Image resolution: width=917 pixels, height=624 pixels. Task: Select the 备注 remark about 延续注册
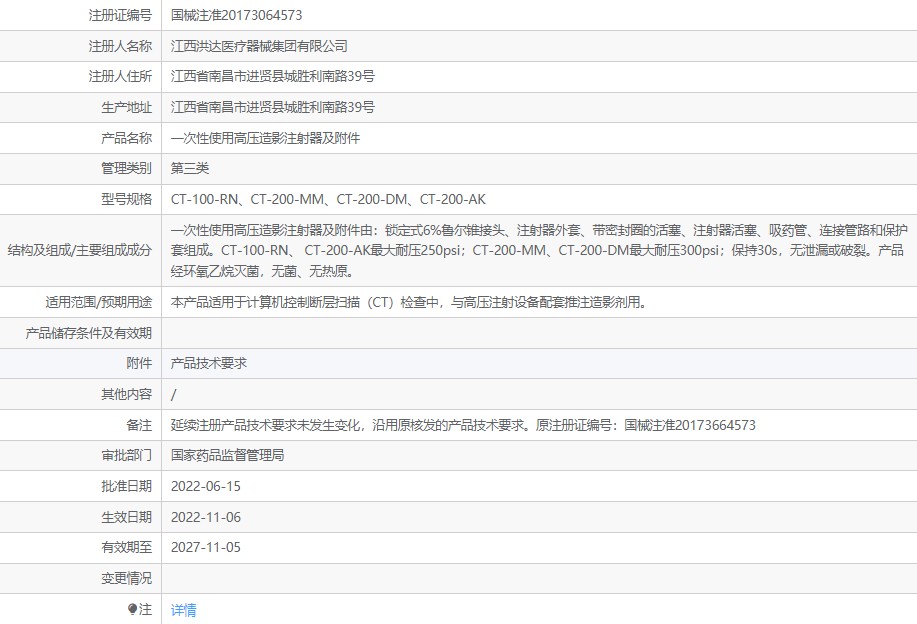[x=463, y=425]
